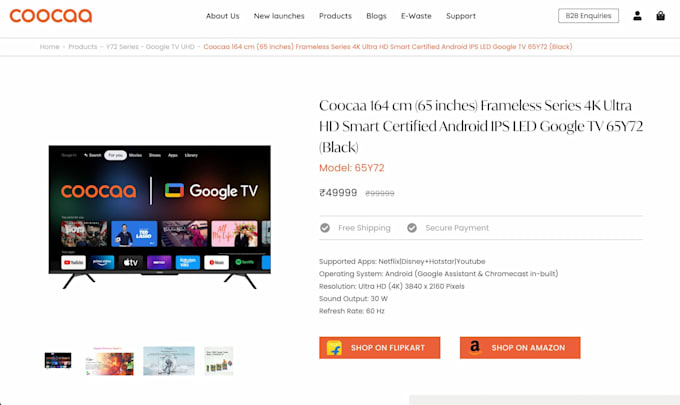Select the second colorful picture thumbnail

click(x=109, y=361)
